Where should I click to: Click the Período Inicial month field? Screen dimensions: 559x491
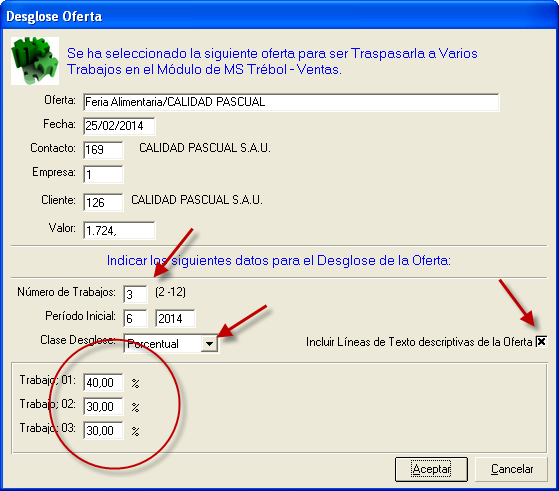point(135,318)
